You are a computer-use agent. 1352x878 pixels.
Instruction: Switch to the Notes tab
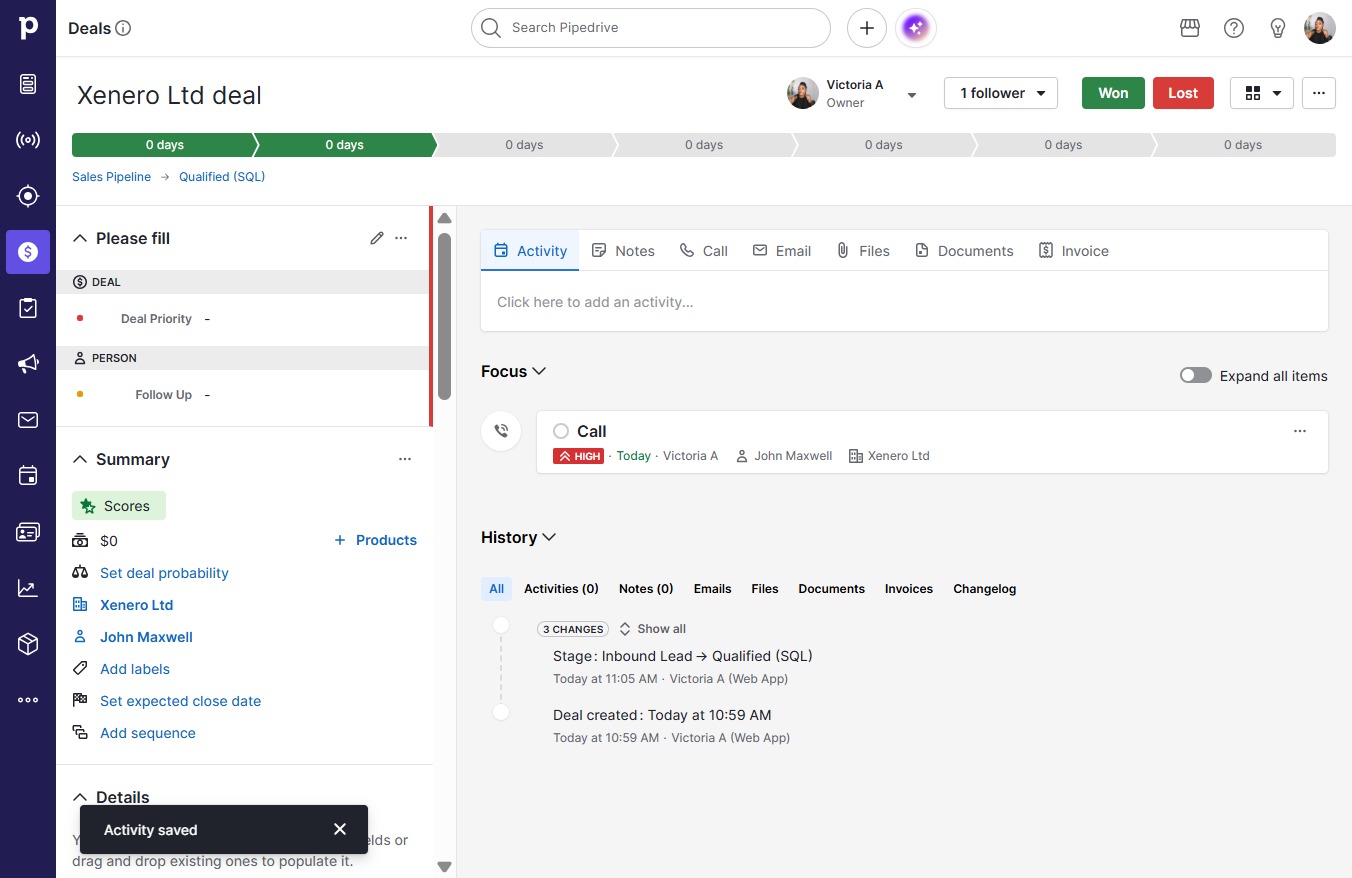(623, 251)
